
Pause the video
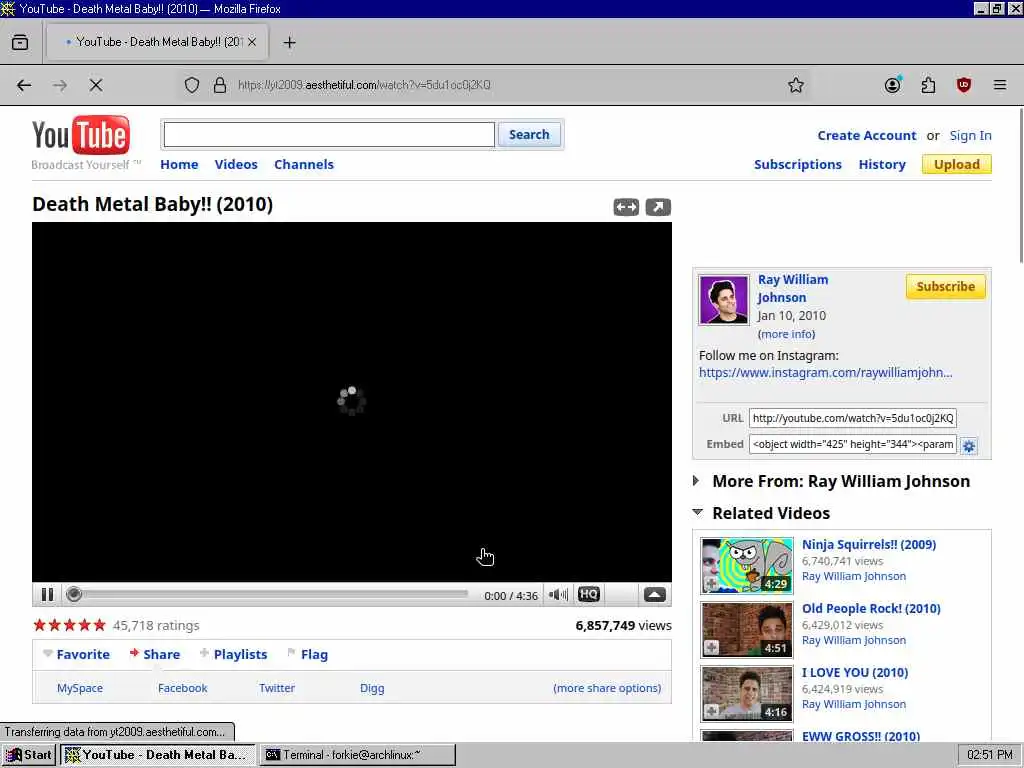coord(47,594)
